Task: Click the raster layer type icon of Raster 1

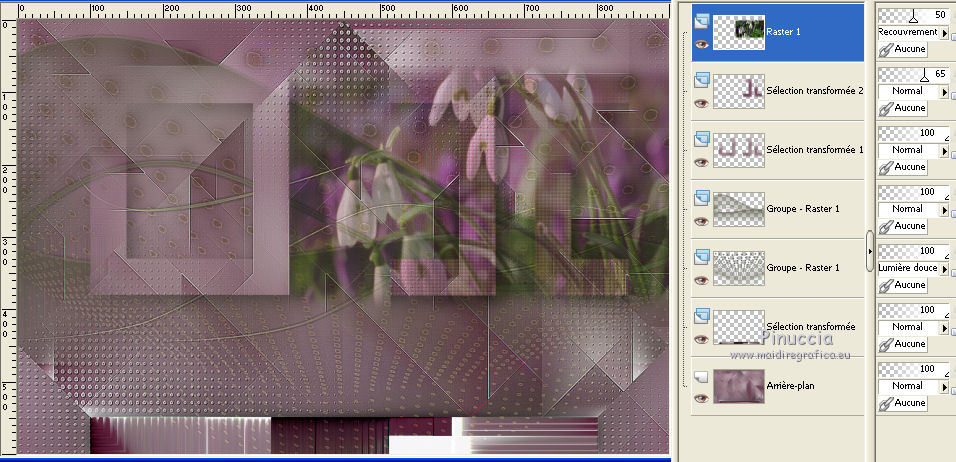Action: 702,23
